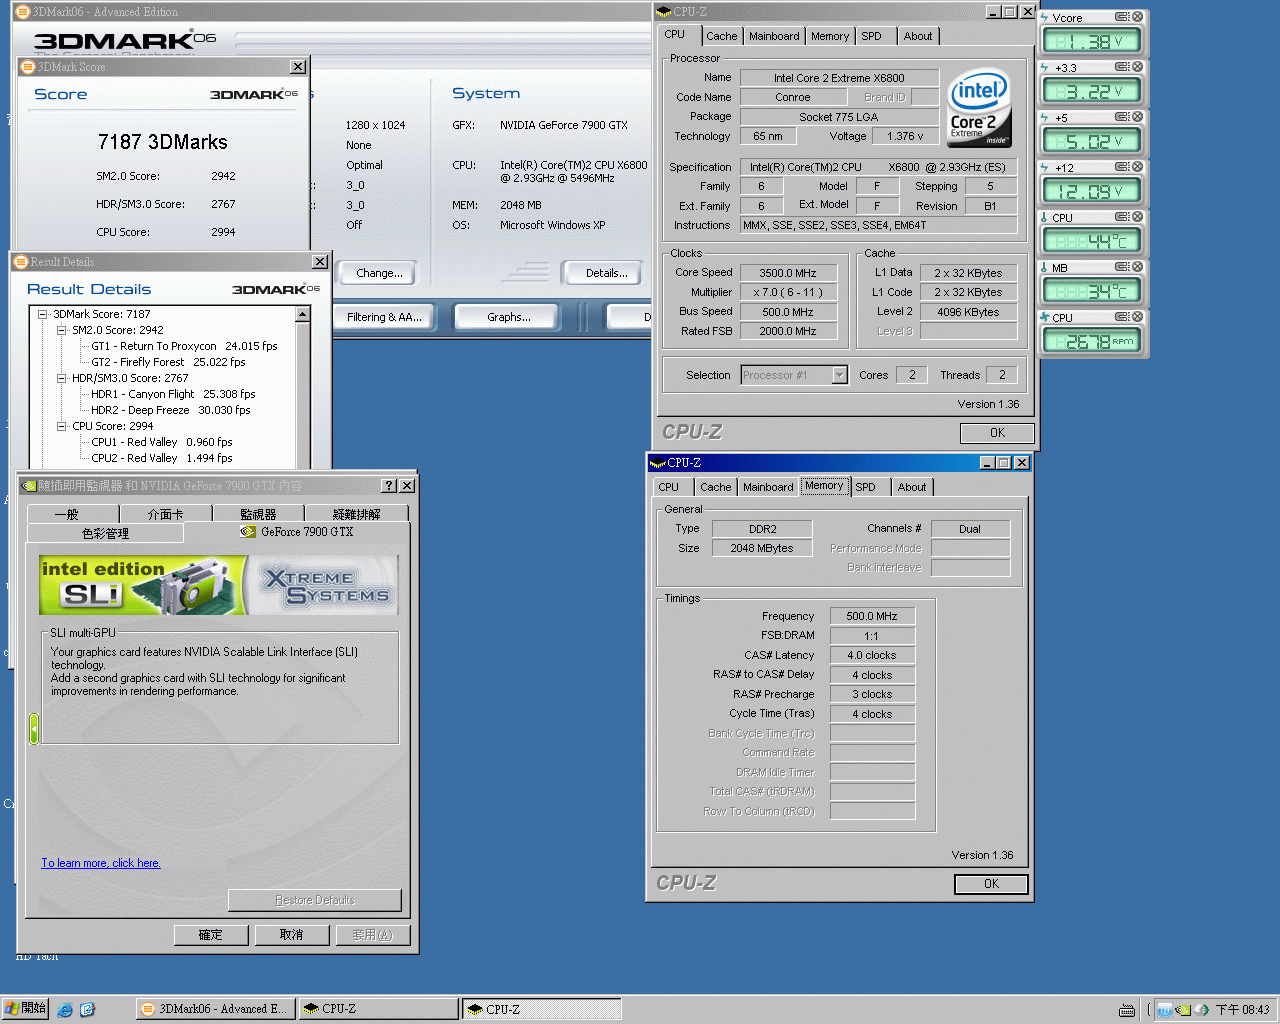Click Result Details scrollbar up arrow
1280x1024 pixels.
[x=302, y=314]
